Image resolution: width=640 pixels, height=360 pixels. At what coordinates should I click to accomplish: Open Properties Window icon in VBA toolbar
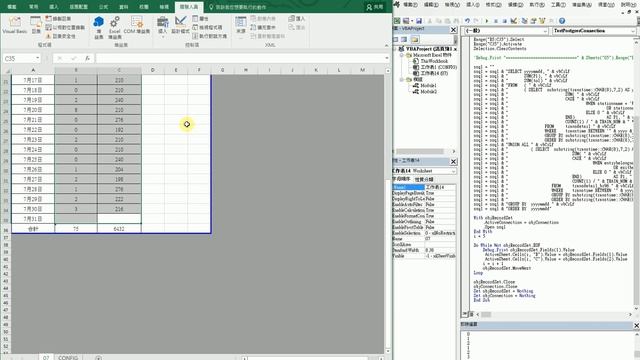pyautogui.click(x=533, y=20)
